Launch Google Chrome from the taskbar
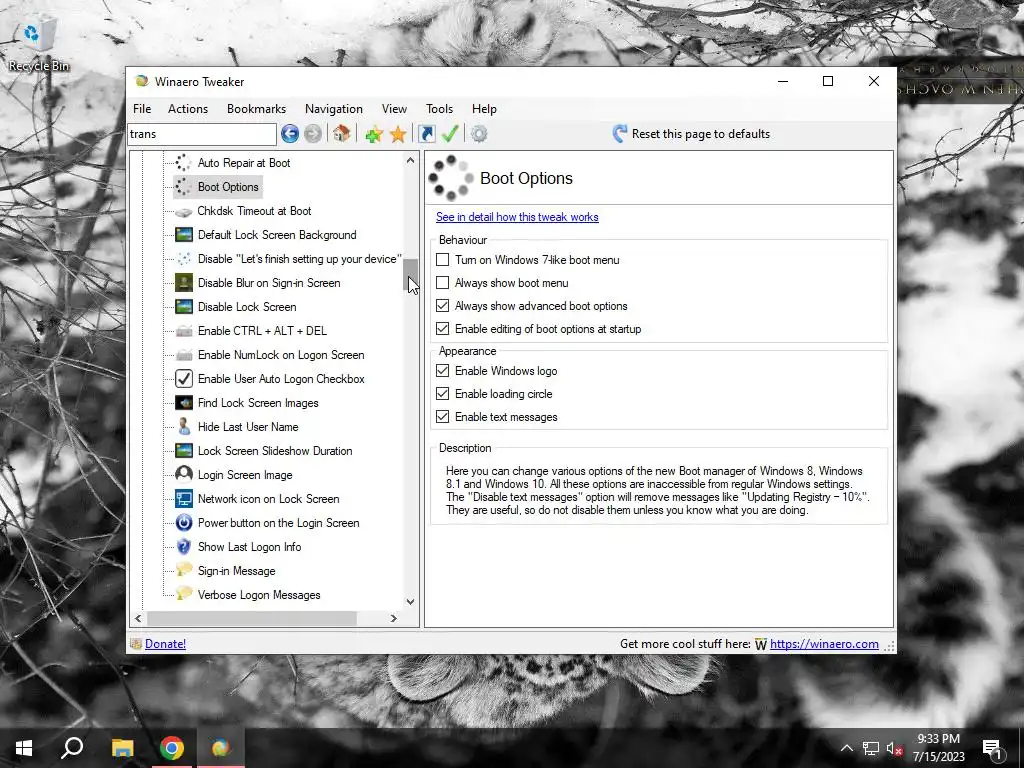Screen dimensions: 1024x768 pyautogui.click(x=172, y=748)
